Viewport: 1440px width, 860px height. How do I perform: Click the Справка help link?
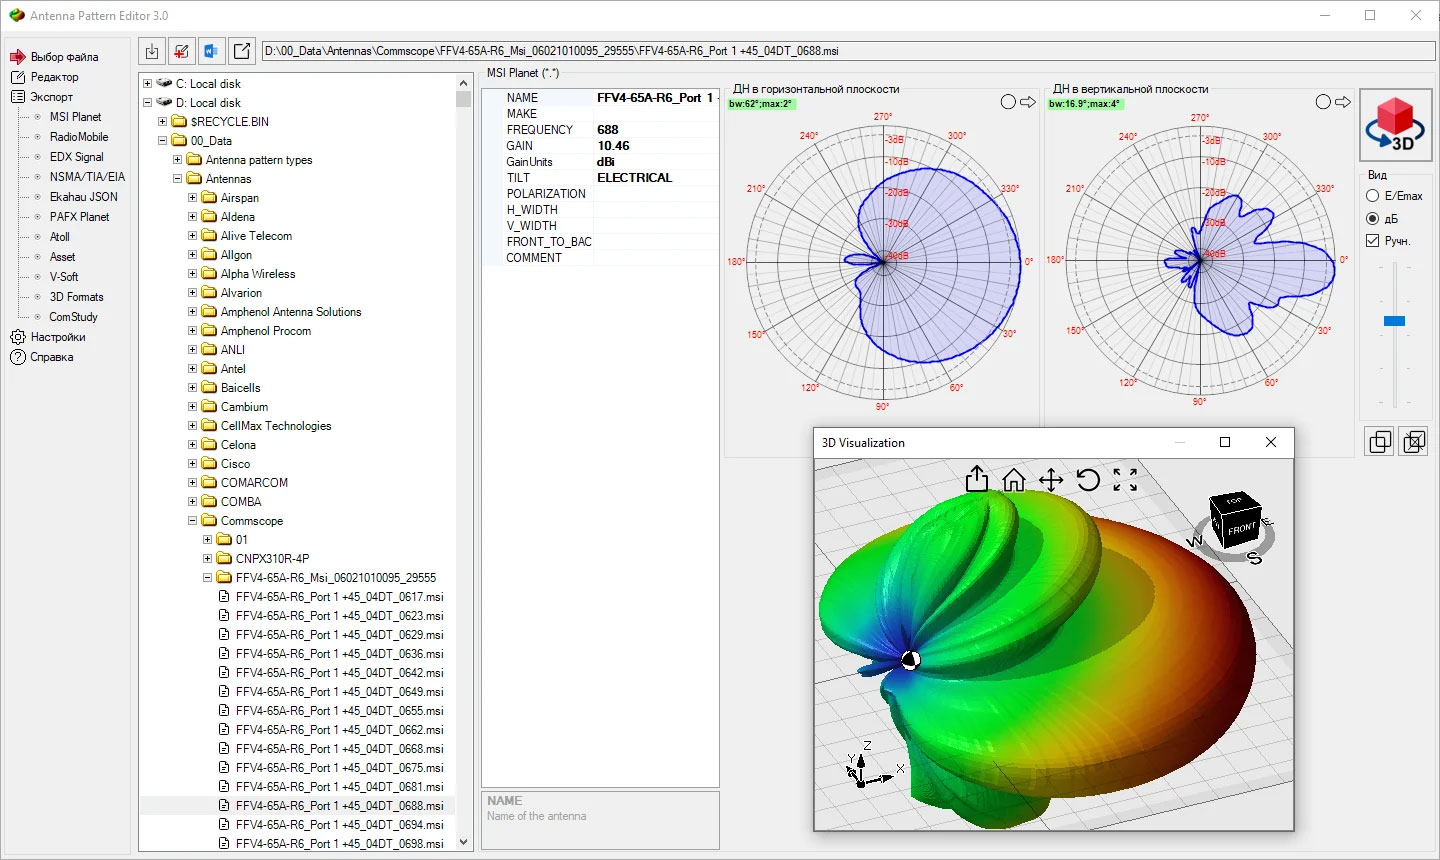click(x=51, y=357)
